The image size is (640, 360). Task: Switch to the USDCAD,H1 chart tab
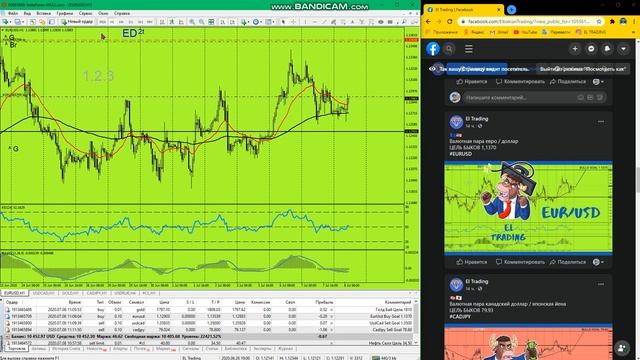43,293
